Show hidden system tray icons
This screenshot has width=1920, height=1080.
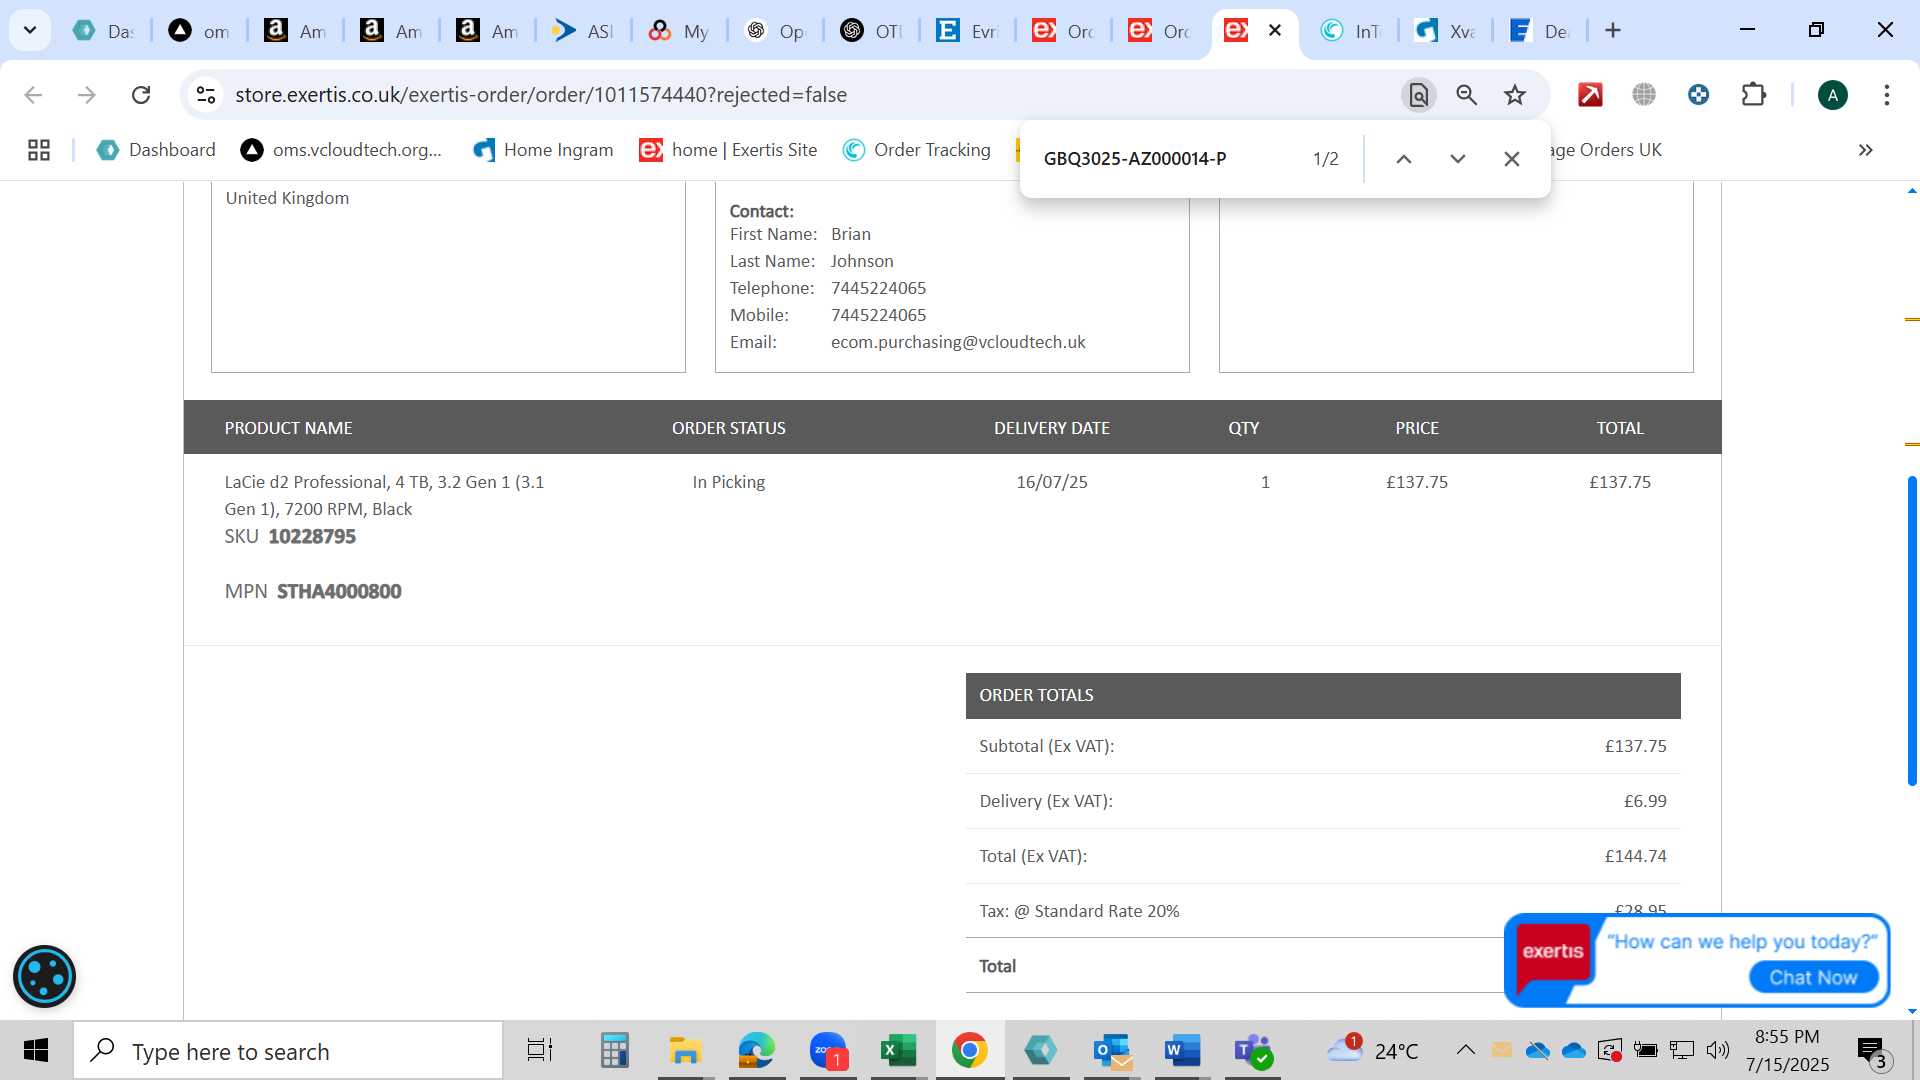click(1465, 1050)
